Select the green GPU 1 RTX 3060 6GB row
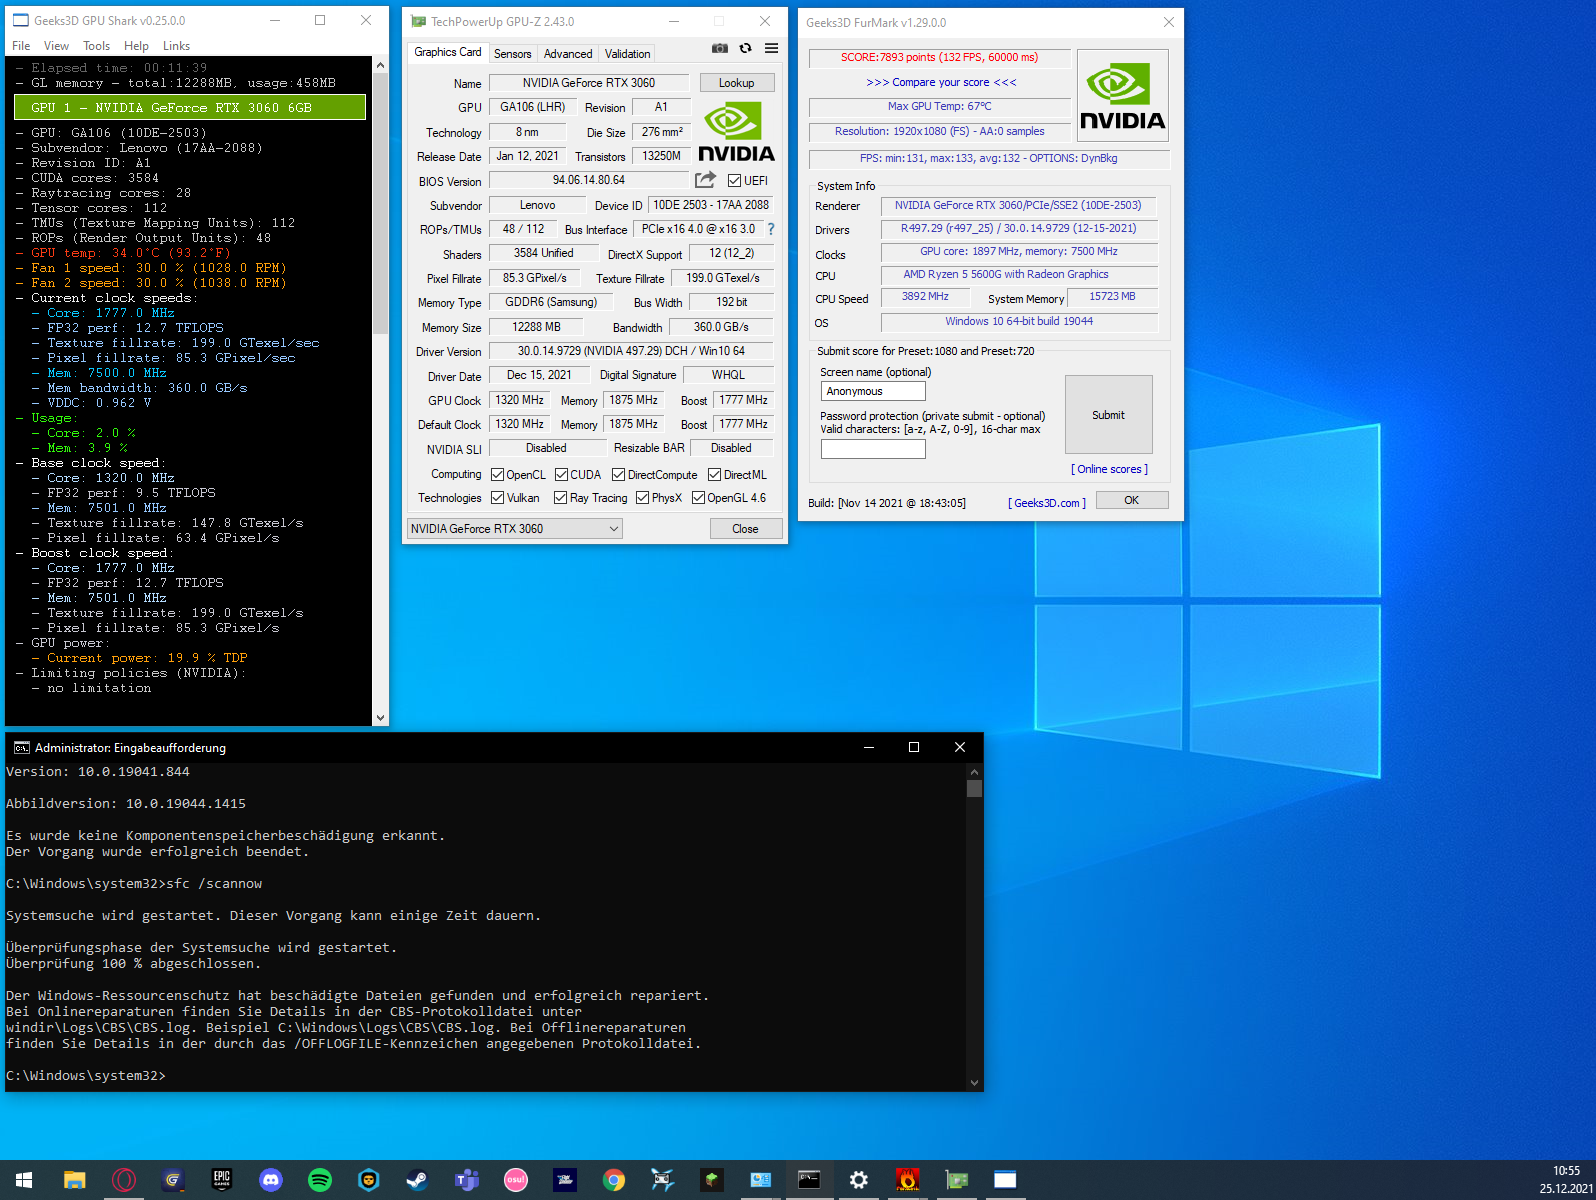1596x1200 pixels. click(x=190, y=107)
